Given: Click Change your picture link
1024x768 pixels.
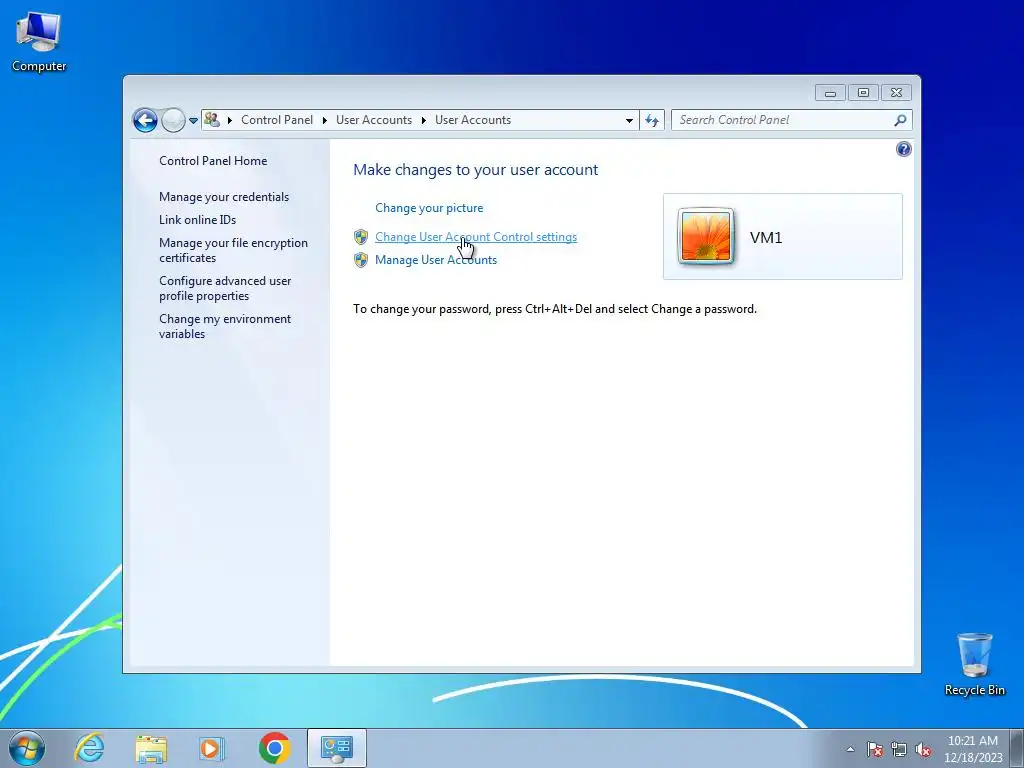Looking at the screenshot, I should (x=429, y=208).
